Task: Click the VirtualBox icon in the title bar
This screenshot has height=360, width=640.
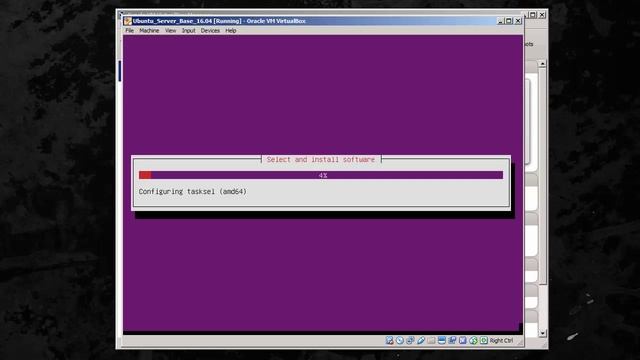Action: tap(128, 21)
